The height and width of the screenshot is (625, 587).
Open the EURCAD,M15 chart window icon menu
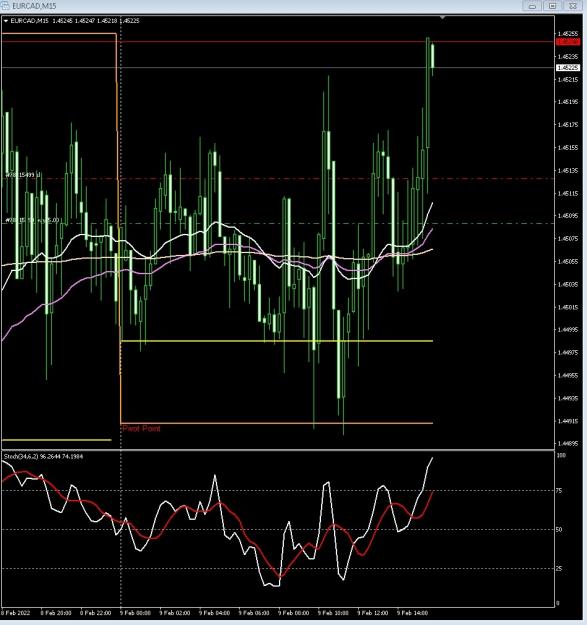[x=6, y=6]
